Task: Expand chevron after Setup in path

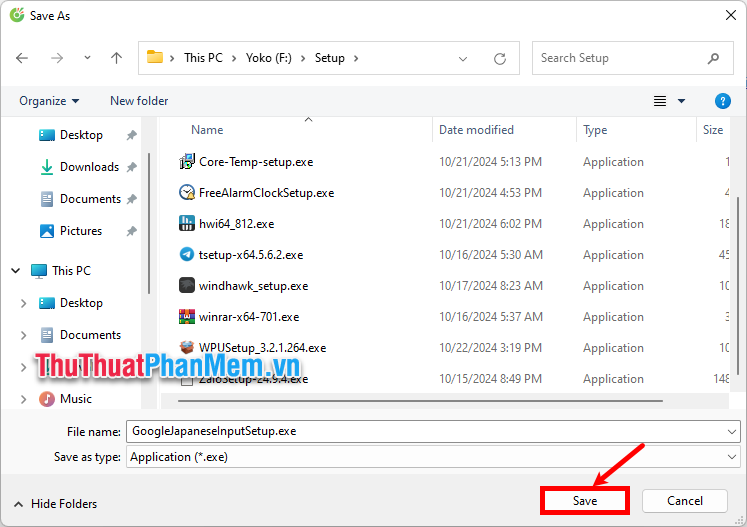Action: pos(356,58)
